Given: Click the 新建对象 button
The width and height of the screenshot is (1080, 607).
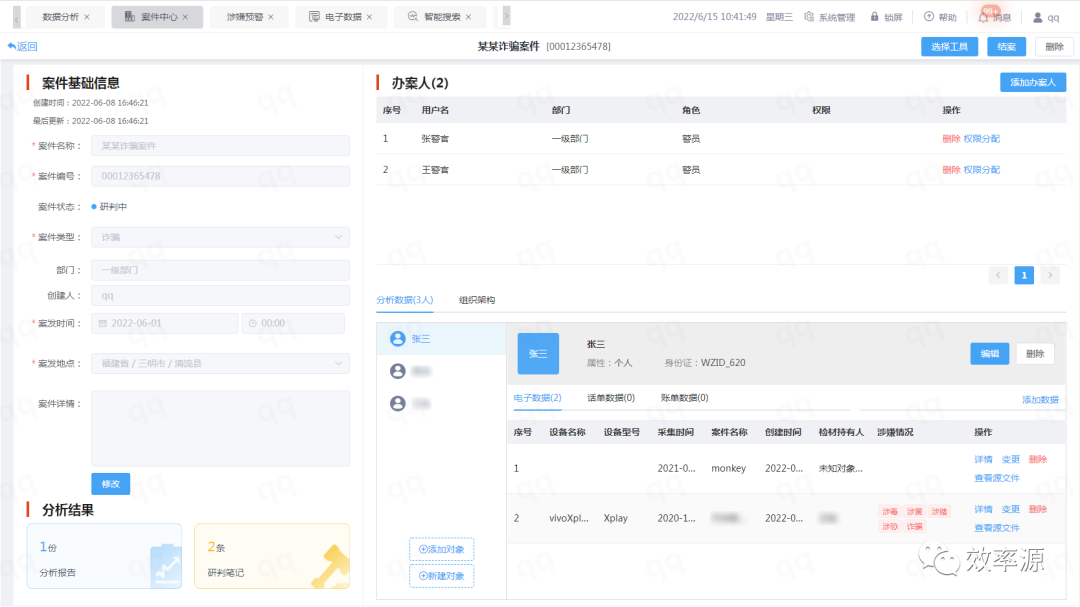Looking at the screenshot, I should [442, 575].
